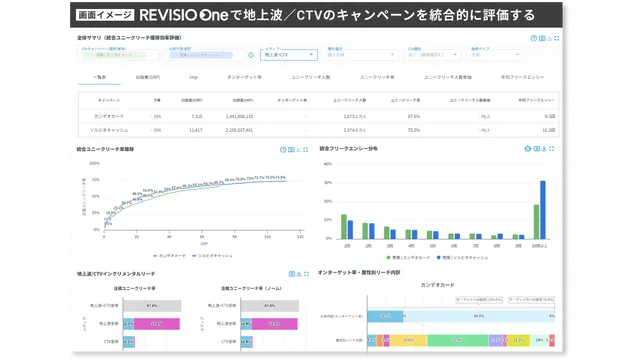Click the gray 地上波+CTV全体 bar in left incremental chart
Image resolution: width=640 pixels, height=360 pixels.
pyautogui.click(x=152, y=306)
